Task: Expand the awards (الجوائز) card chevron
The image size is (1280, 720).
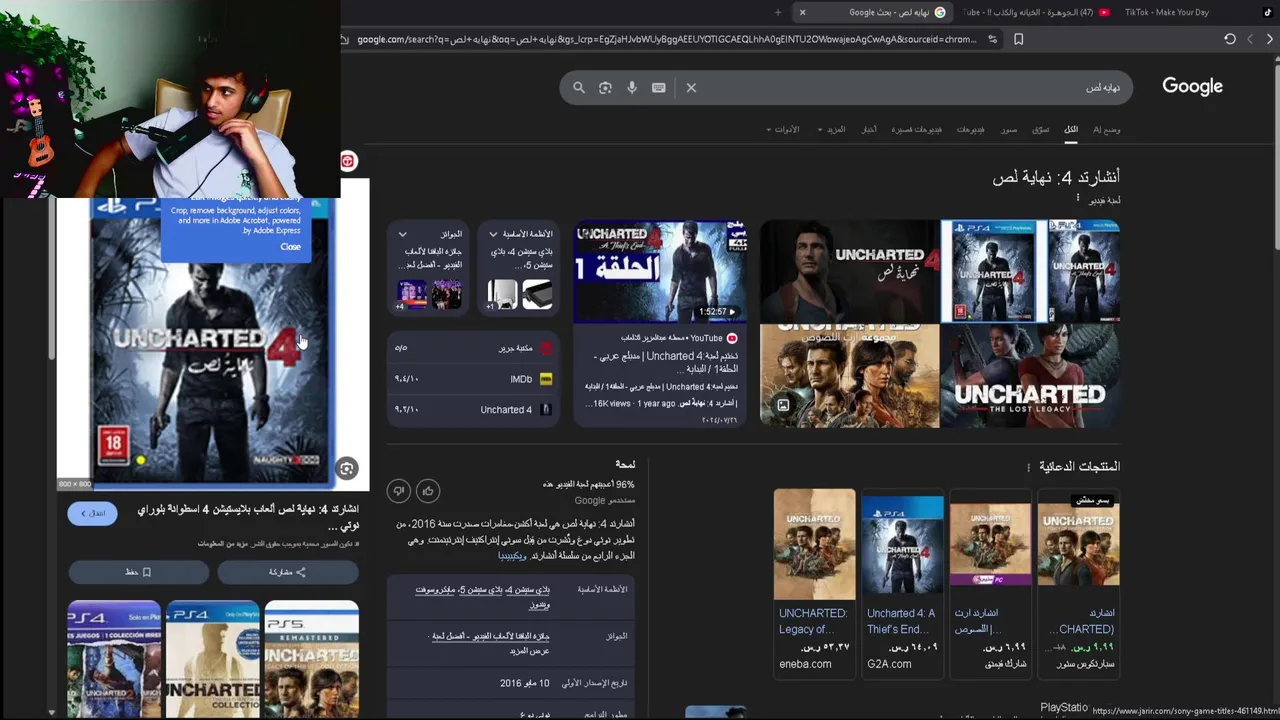Action: [403, 234]
